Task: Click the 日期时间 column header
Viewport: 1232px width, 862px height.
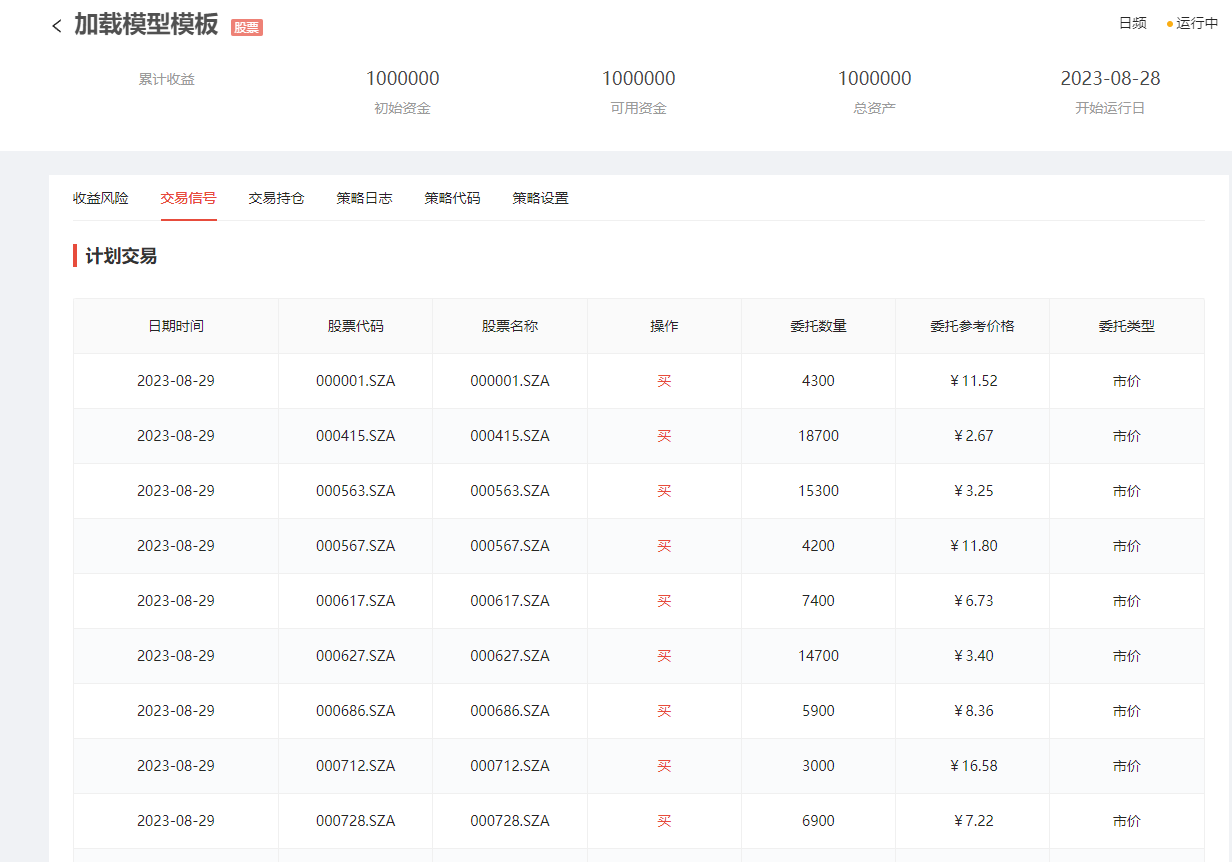Action: tap(176, 326)
